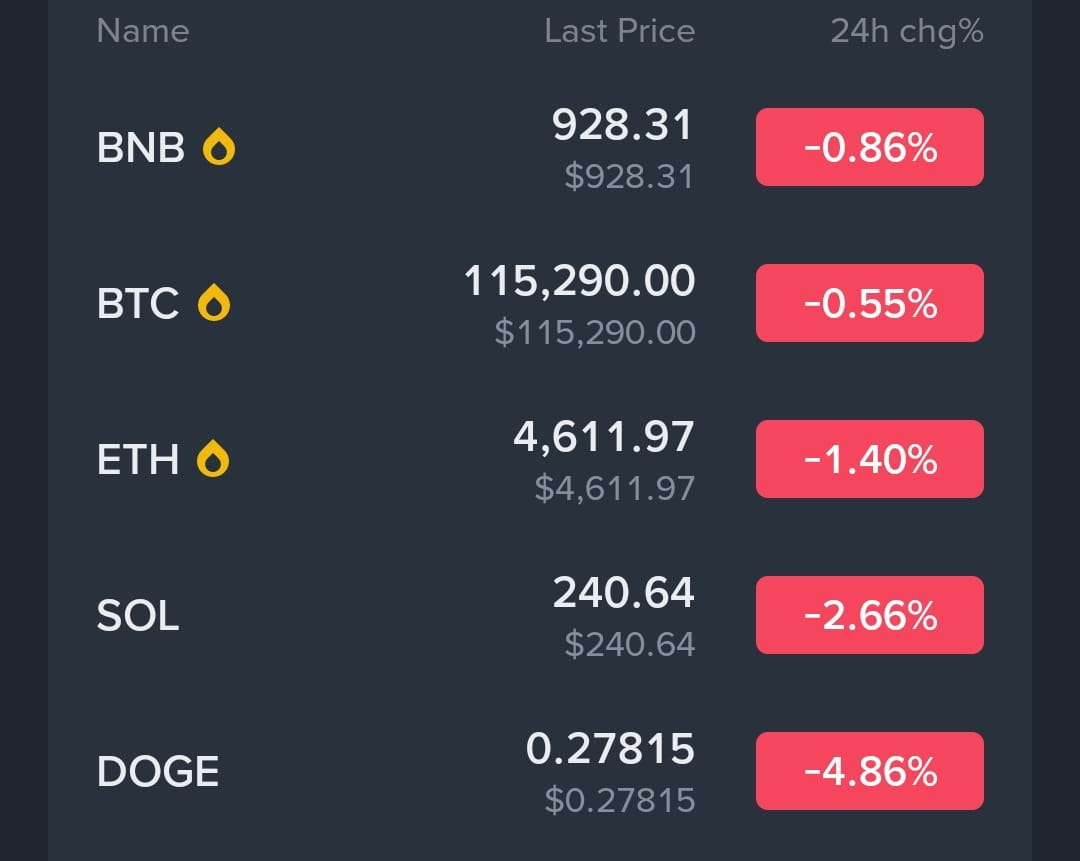Sort by Last Price column header
The width and height of the screenshot is (1080, 861).
[x=619, y=31]
